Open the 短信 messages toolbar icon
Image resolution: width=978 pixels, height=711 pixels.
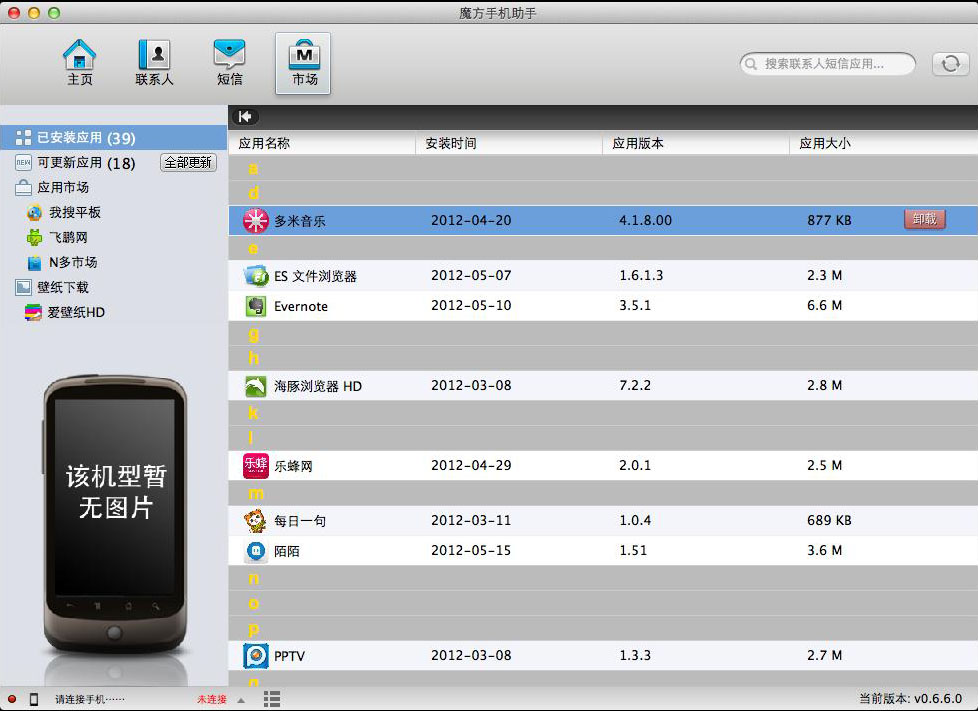click(x=229, y=62)
